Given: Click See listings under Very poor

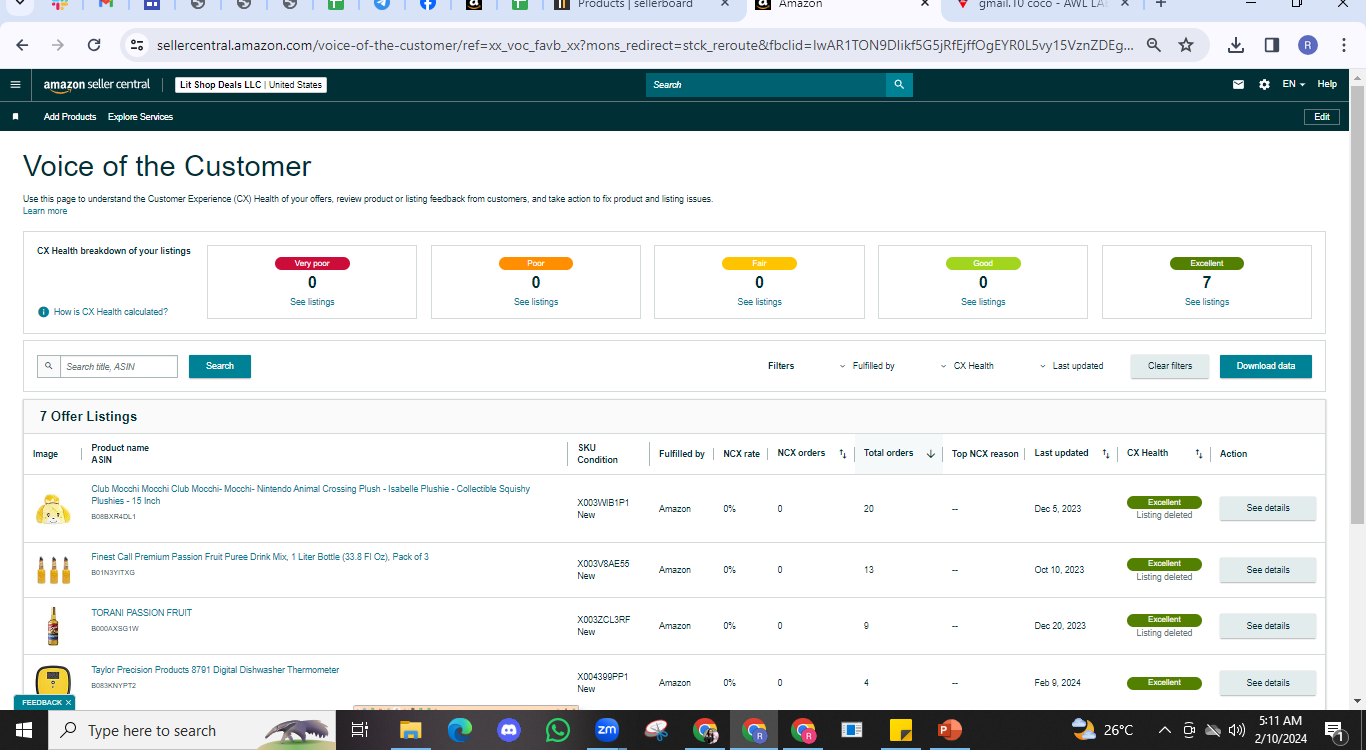Looking at the screenshot, I should (312, 302).
